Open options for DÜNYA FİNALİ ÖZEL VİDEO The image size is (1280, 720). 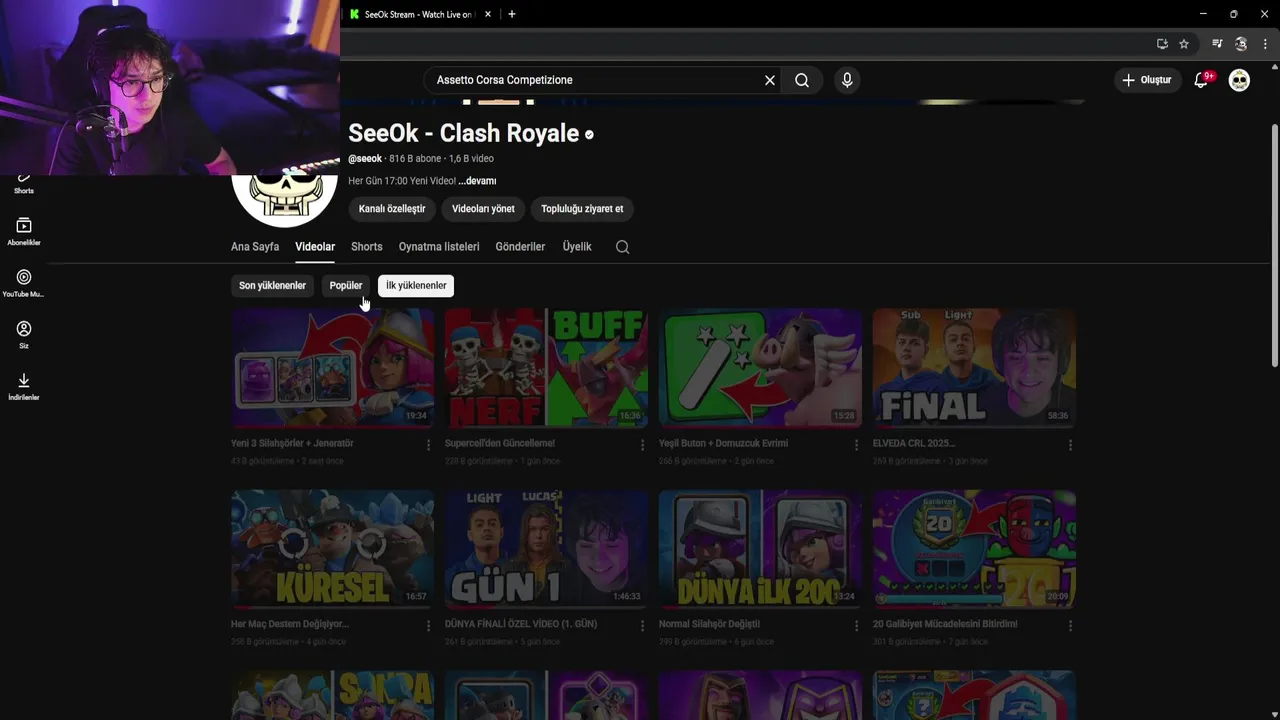[643, 625]
